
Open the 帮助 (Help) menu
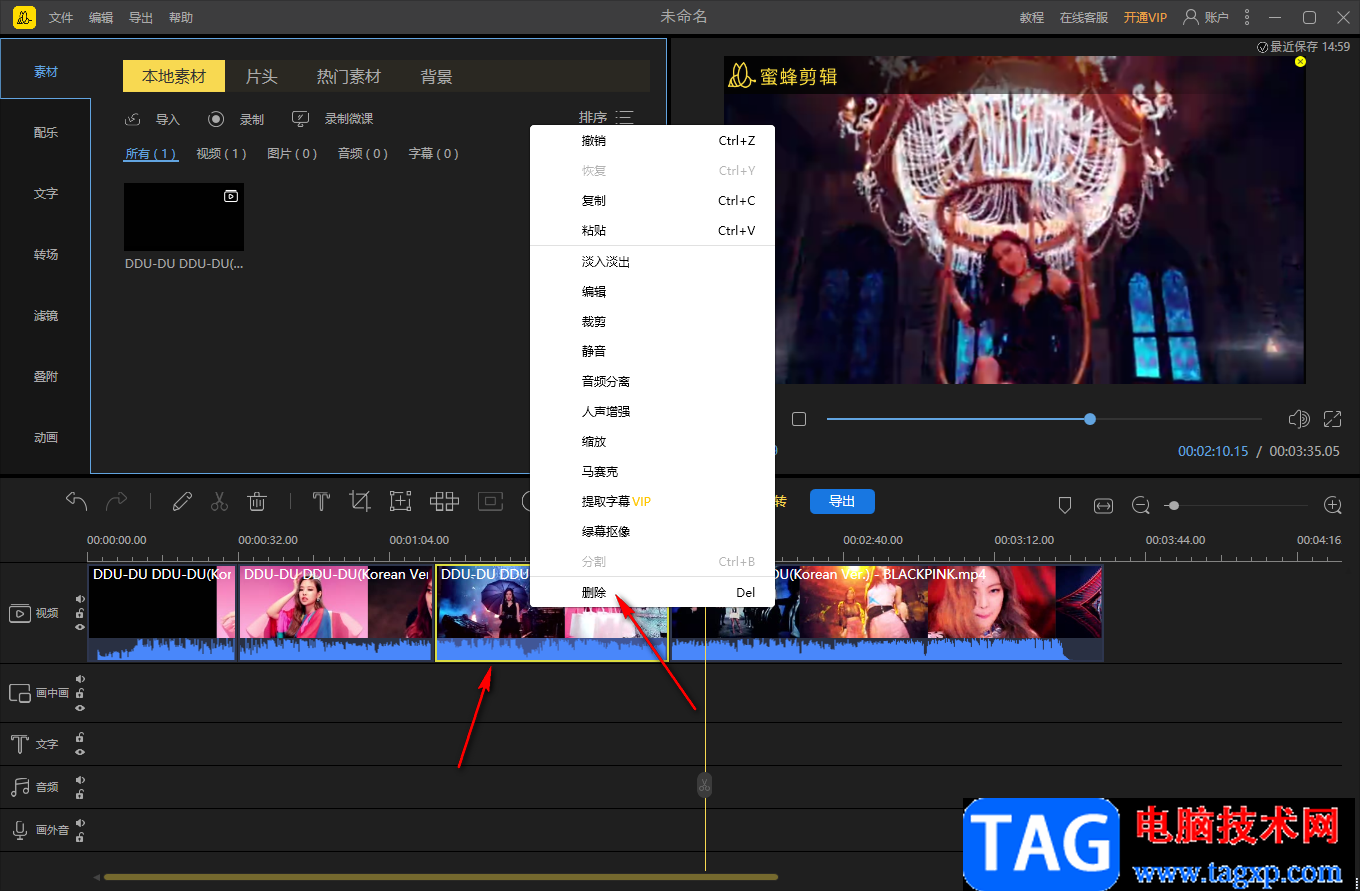pyautogui.click(x=181, y=18)
